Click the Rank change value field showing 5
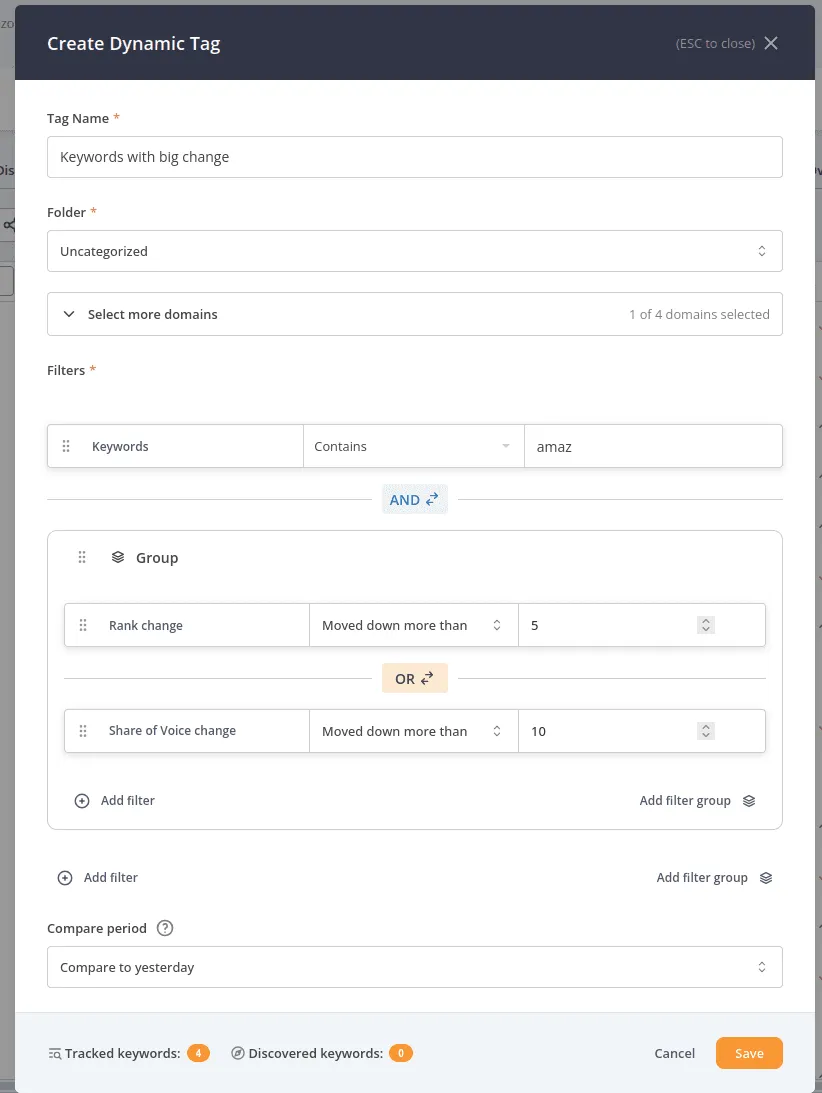The width and height of the screenshot is (822, 1093). pyautogui.click(x=641, y=625)
